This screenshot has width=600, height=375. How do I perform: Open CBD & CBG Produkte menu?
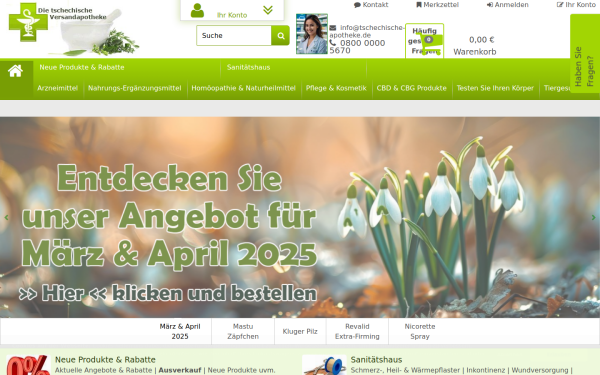pyautogui.click(x=411, y=88)
